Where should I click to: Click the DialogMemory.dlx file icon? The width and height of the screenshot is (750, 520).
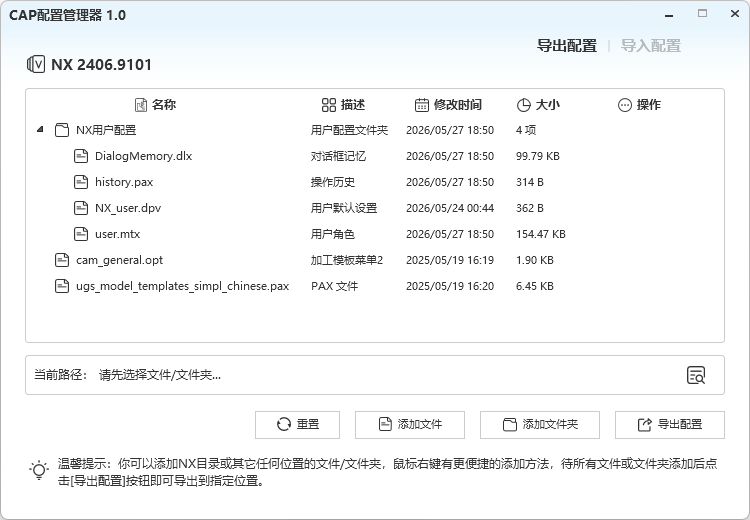tap(81, 156)
